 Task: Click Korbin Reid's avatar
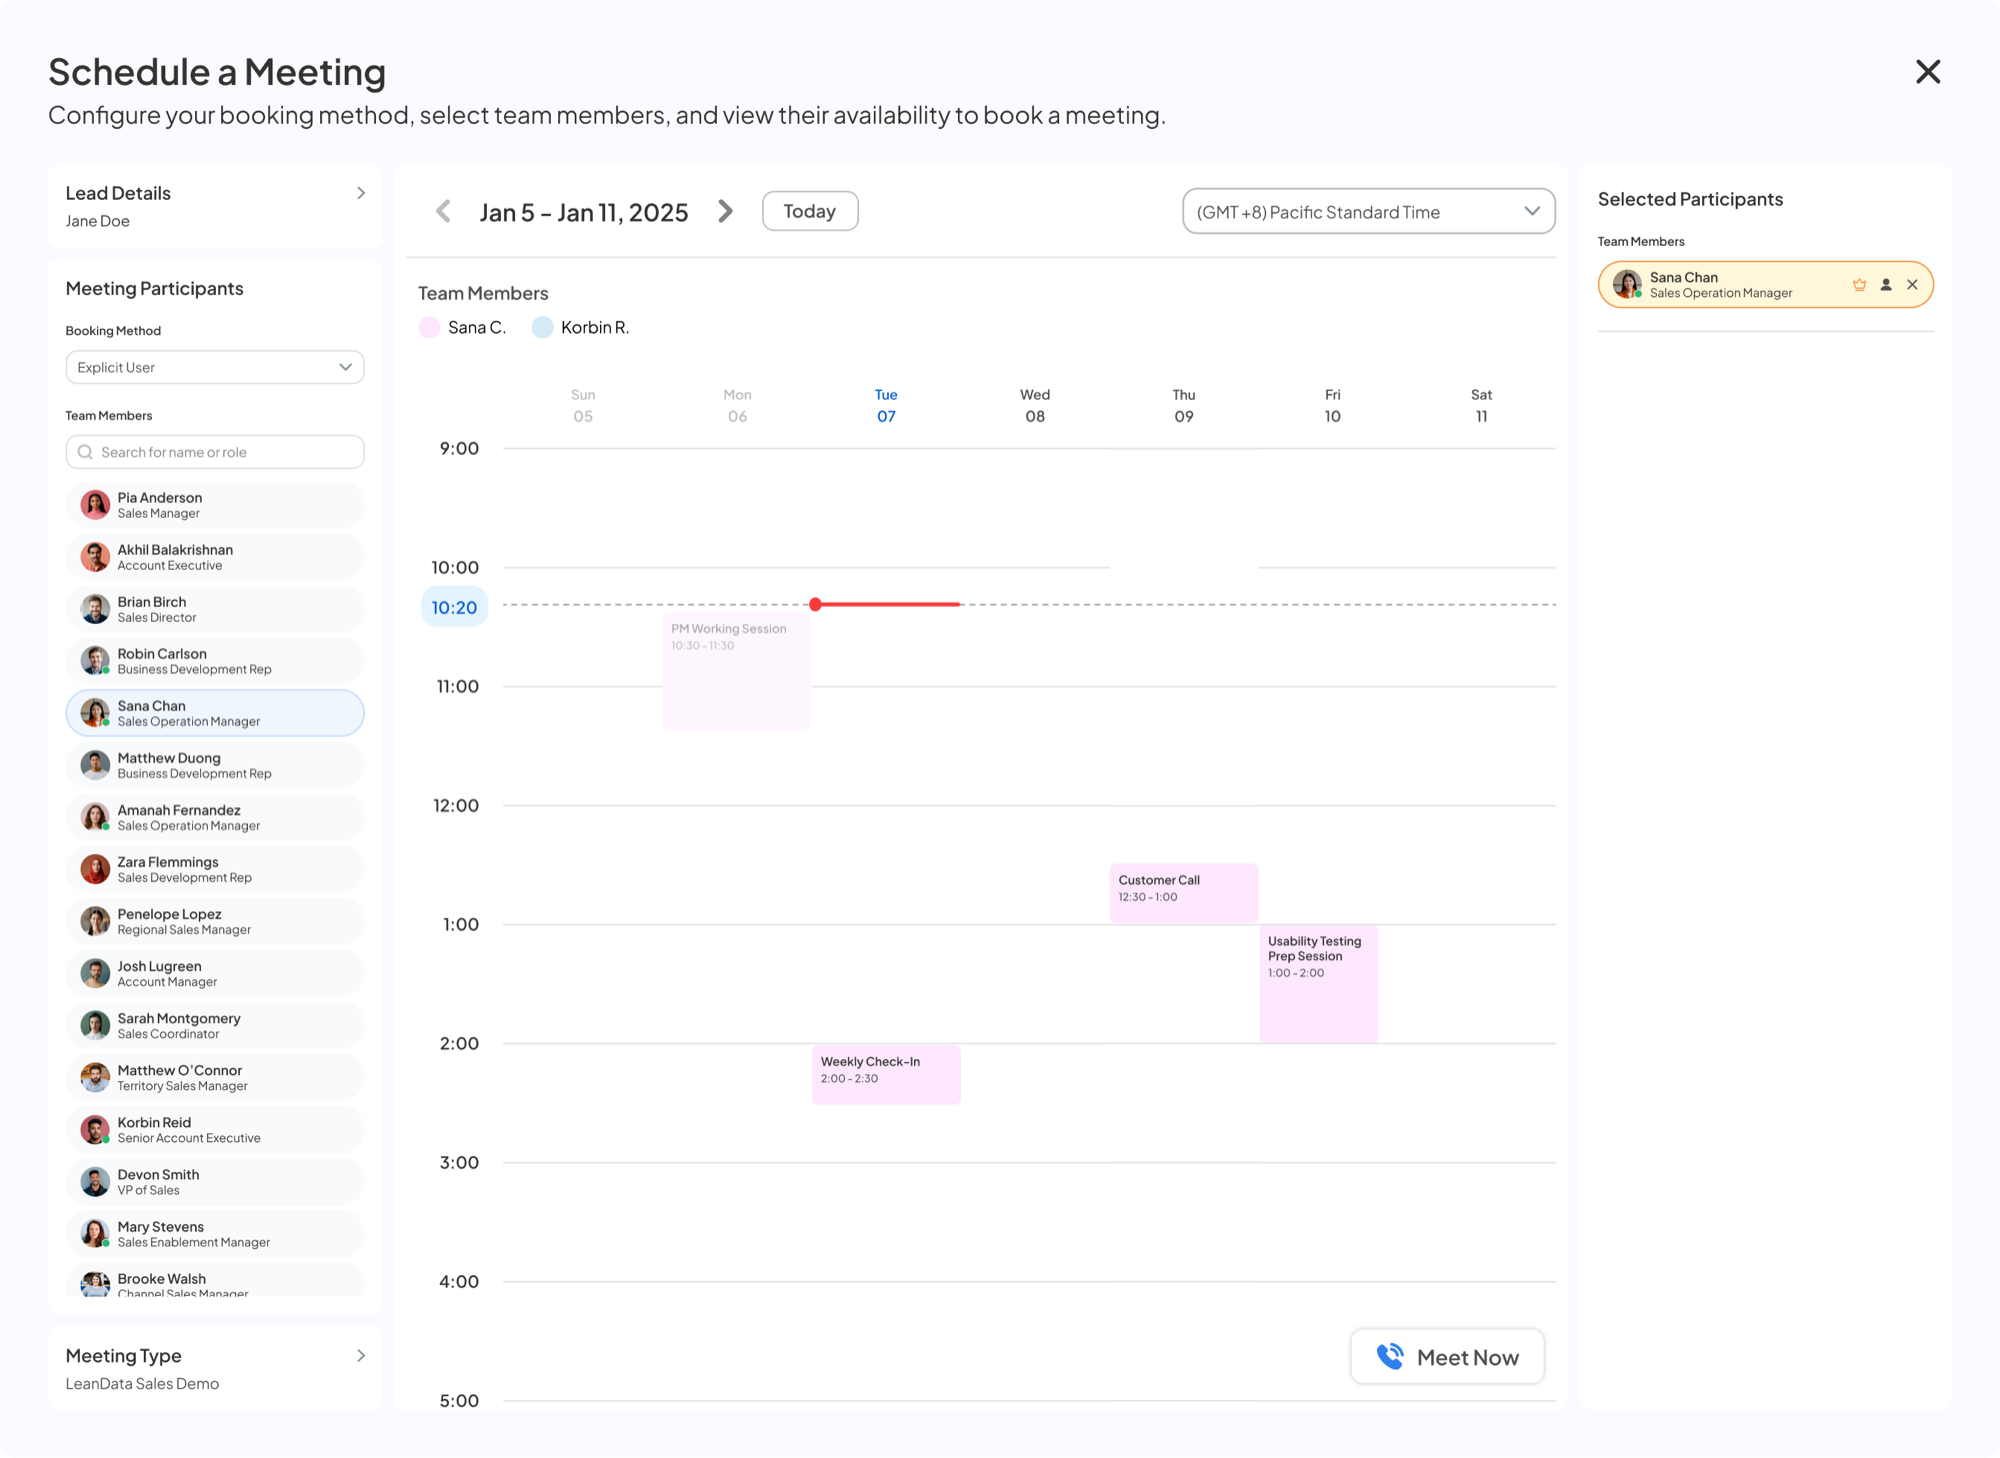coord(95,1130)
